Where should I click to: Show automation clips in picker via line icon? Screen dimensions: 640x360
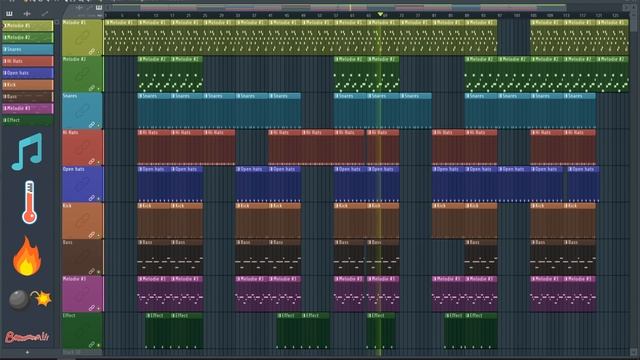tap(44, 13)
